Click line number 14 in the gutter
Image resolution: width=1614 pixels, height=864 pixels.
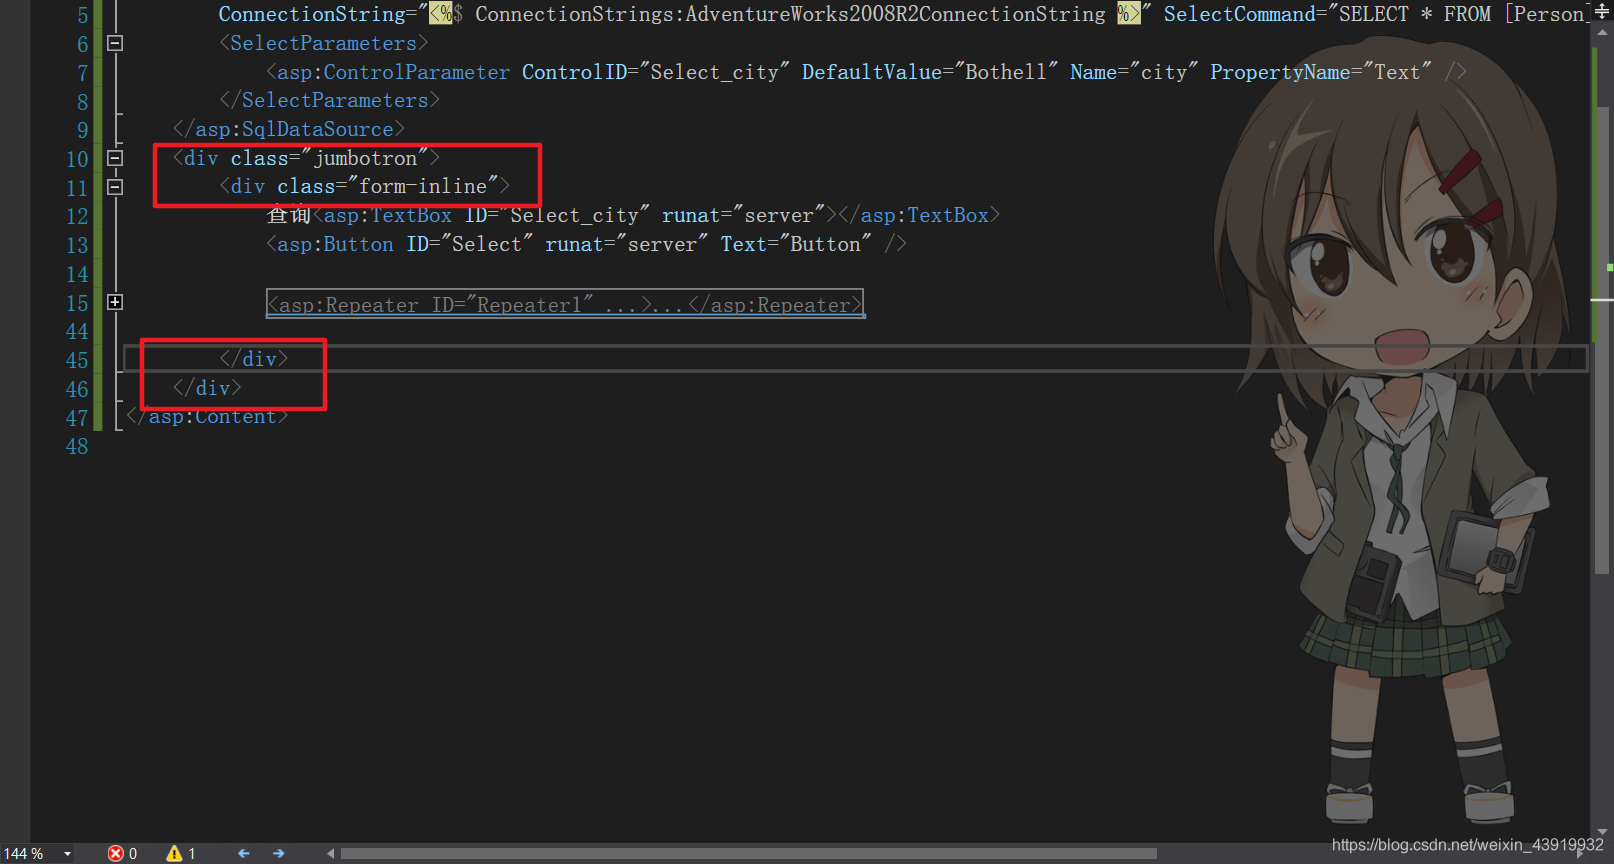pyautogui.click(x=77, y=274)
